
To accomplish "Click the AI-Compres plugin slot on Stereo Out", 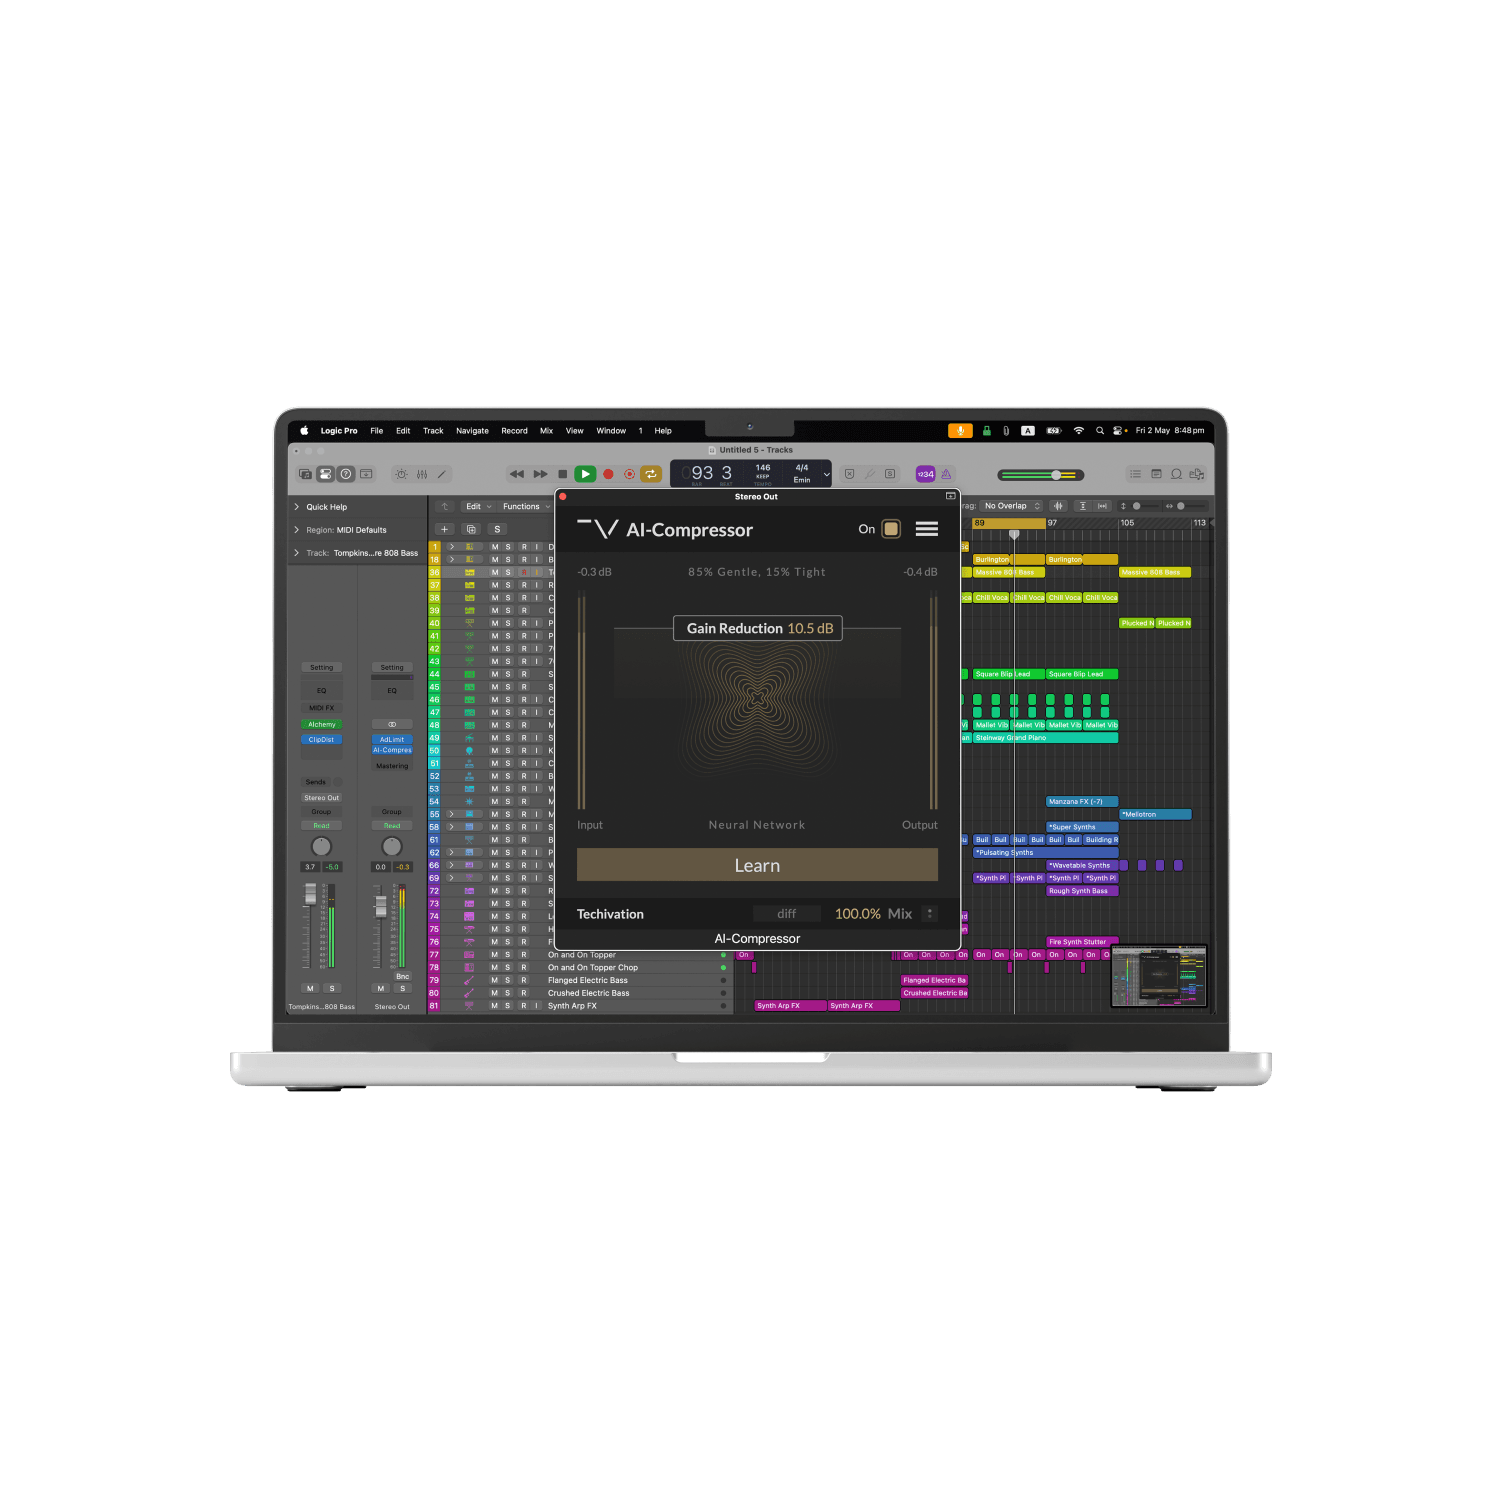I will click(x=392, y=750).
